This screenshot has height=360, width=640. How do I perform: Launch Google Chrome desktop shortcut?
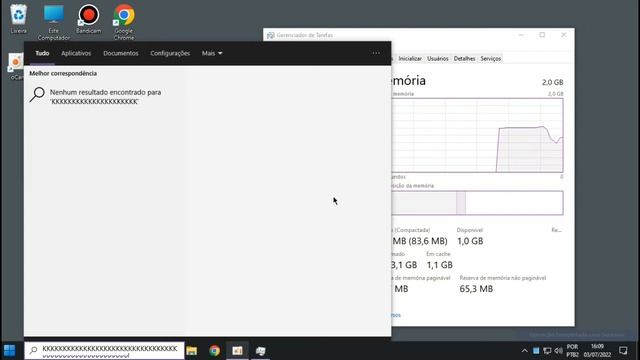tap(124, 22)
